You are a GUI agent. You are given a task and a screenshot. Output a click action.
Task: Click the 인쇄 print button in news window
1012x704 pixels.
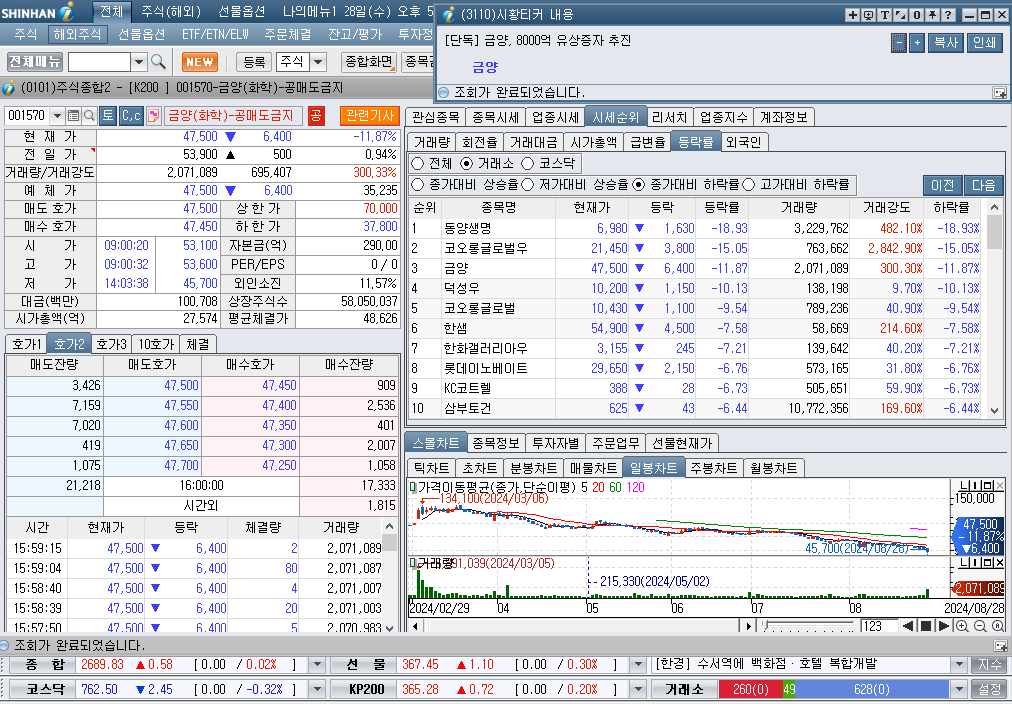pyautogui.click(x=984, y=43)
